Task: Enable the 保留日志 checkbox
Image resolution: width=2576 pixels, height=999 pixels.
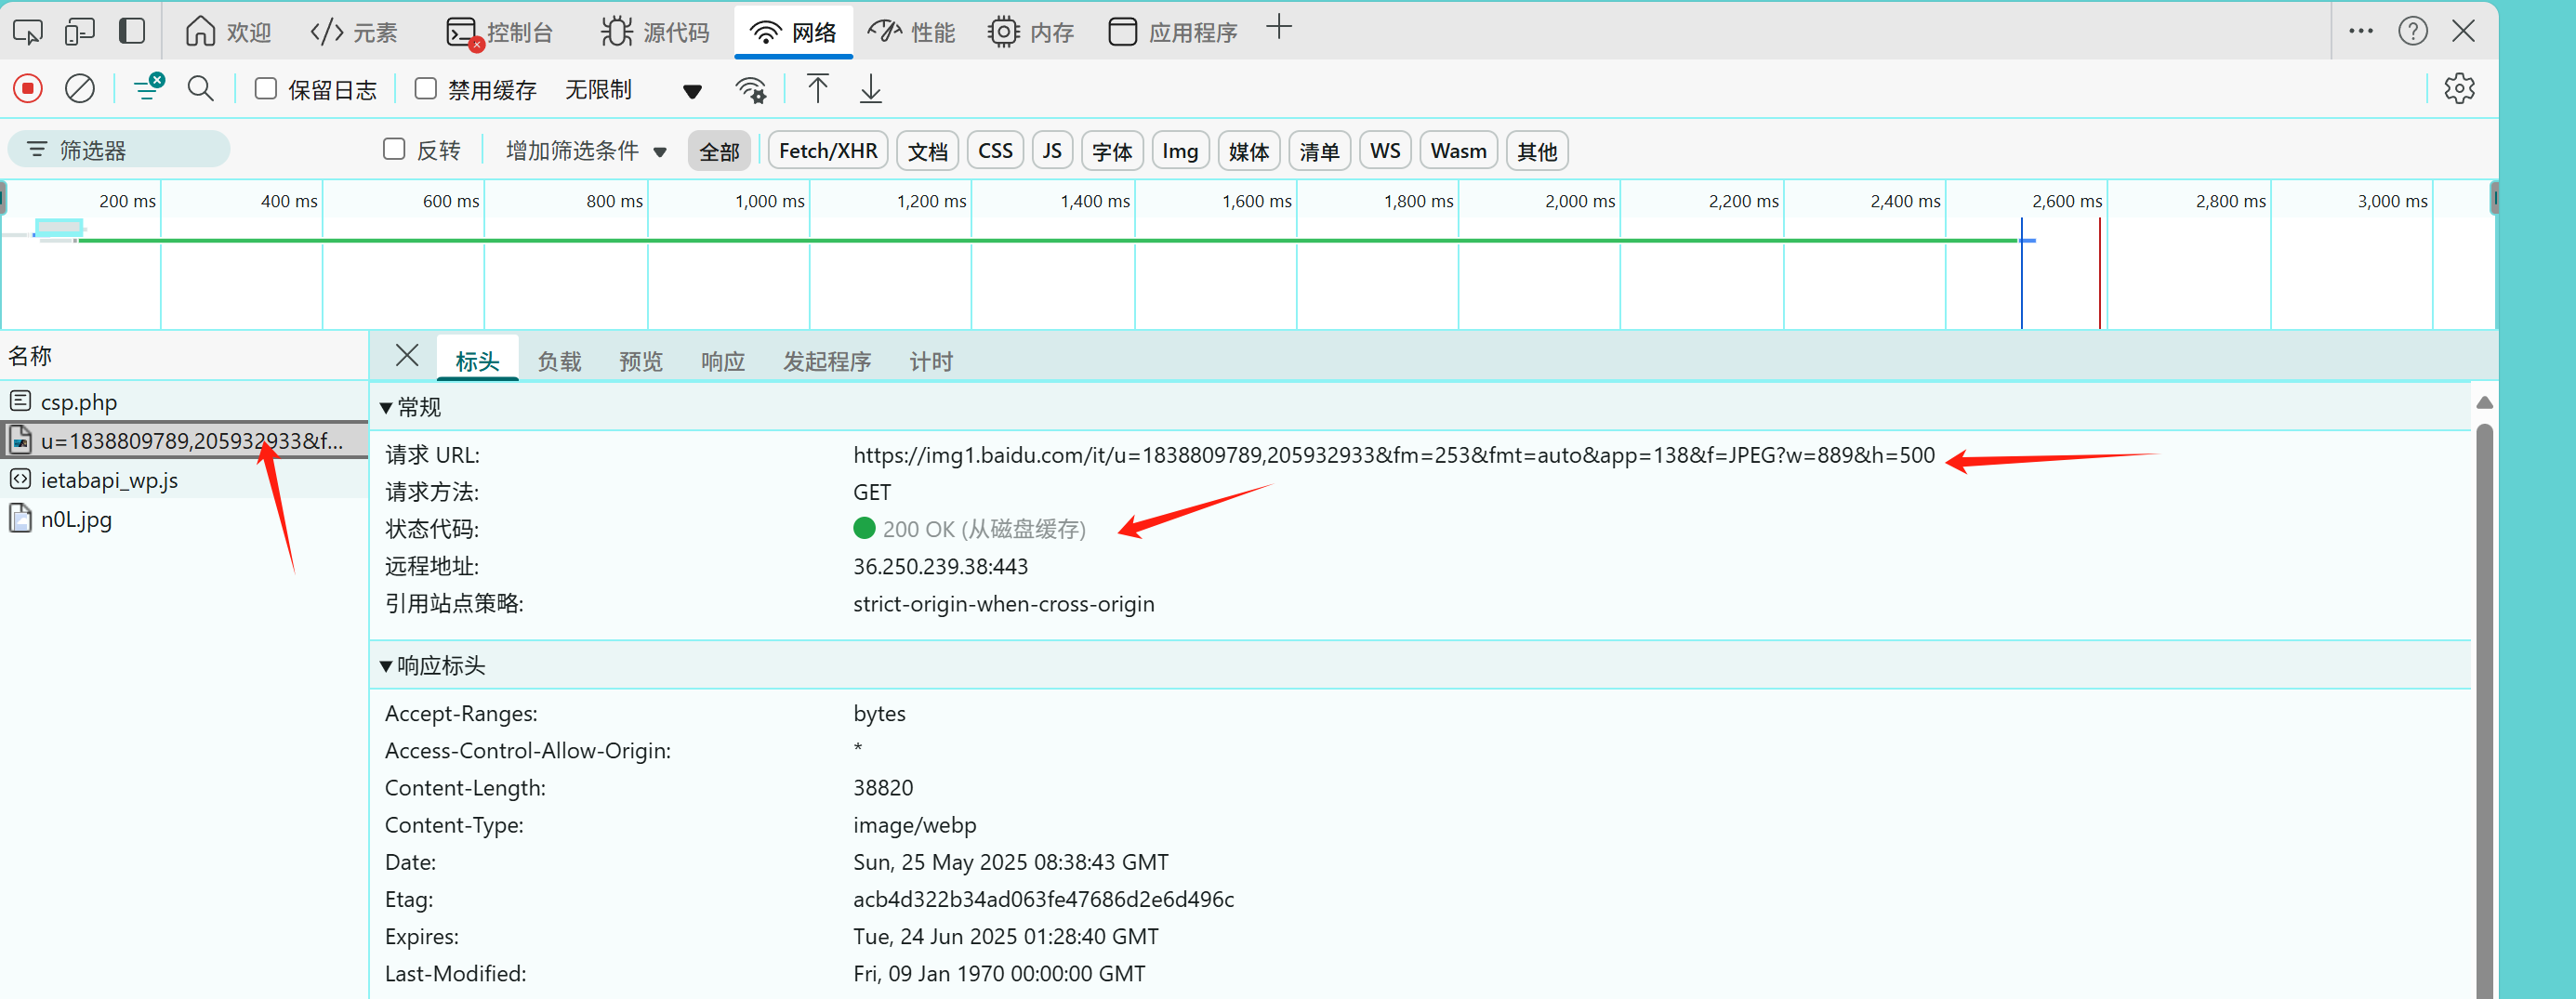Action: [x=265, y=89]
